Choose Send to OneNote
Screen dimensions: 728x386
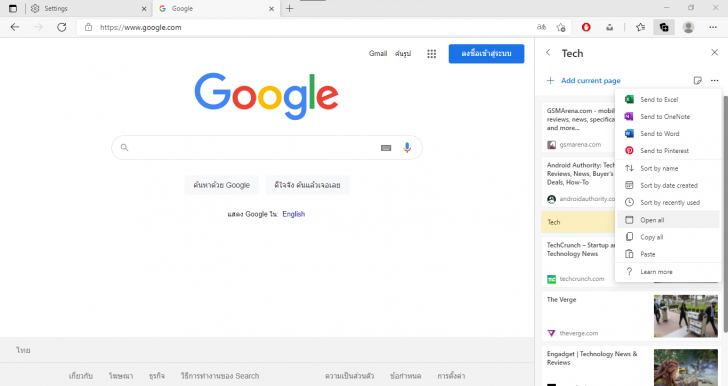[668, 117]
